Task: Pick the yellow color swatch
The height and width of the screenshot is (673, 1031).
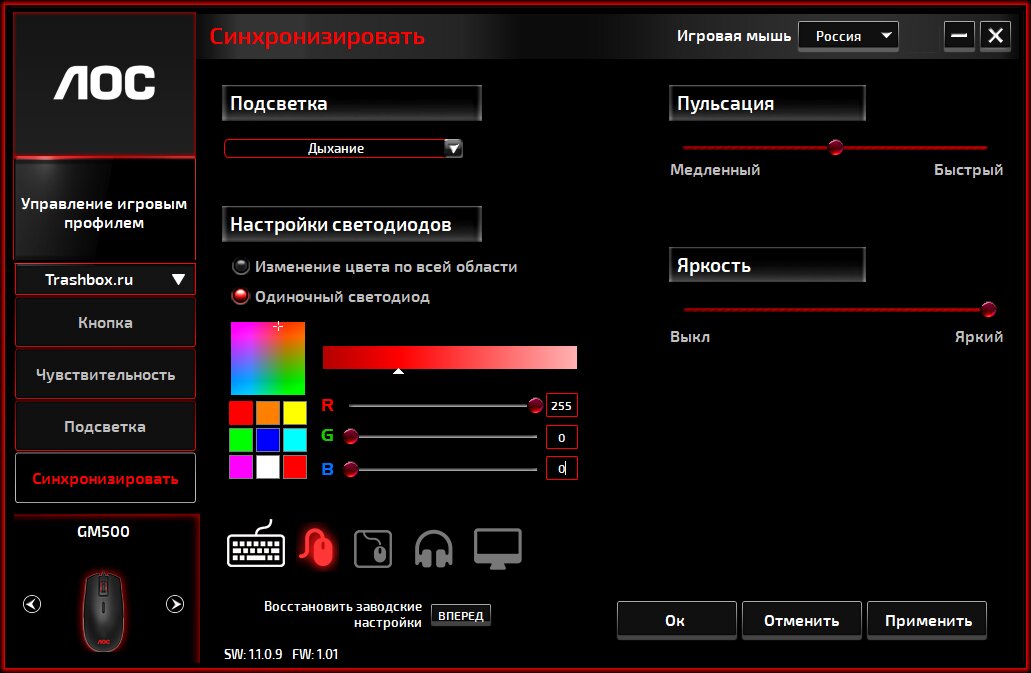Action: click(294, 412)
